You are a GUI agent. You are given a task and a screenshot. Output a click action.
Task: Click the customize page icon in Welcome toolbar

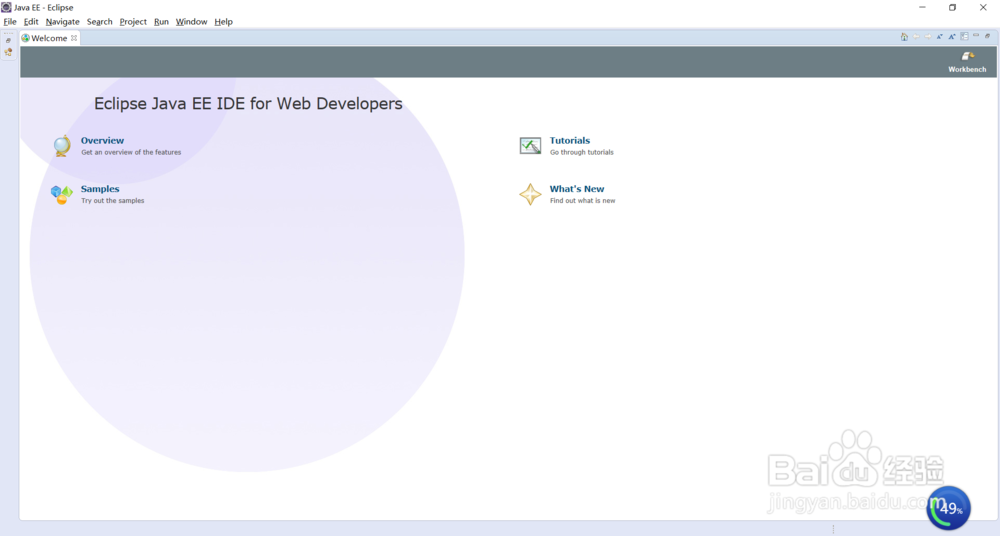point(964,37)
